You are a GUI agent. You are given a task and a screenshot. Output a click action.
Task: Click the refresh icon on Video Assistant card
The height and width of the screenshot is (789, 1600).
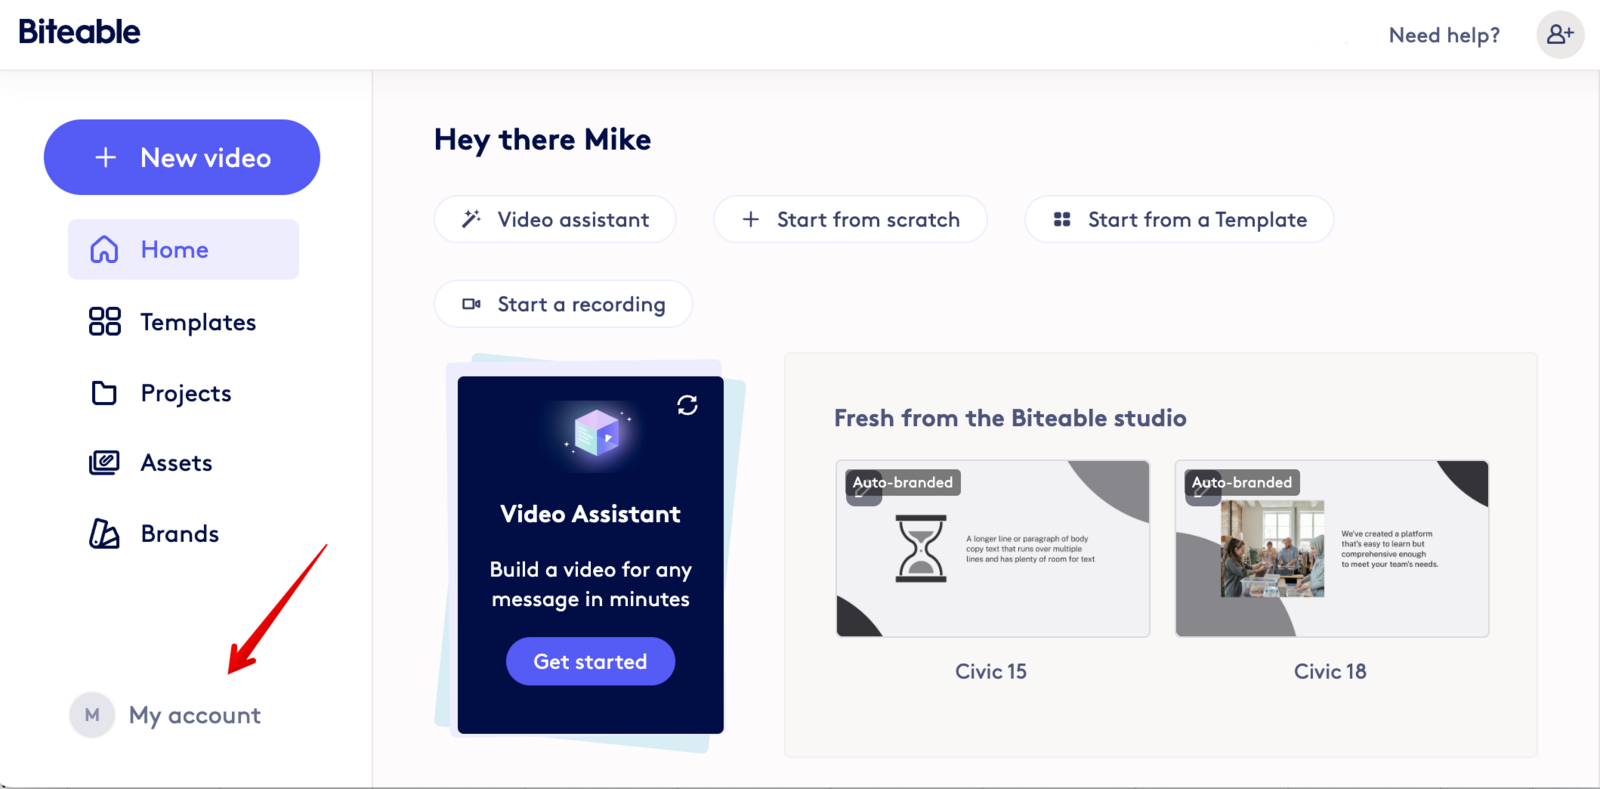[x=687, y=405]
